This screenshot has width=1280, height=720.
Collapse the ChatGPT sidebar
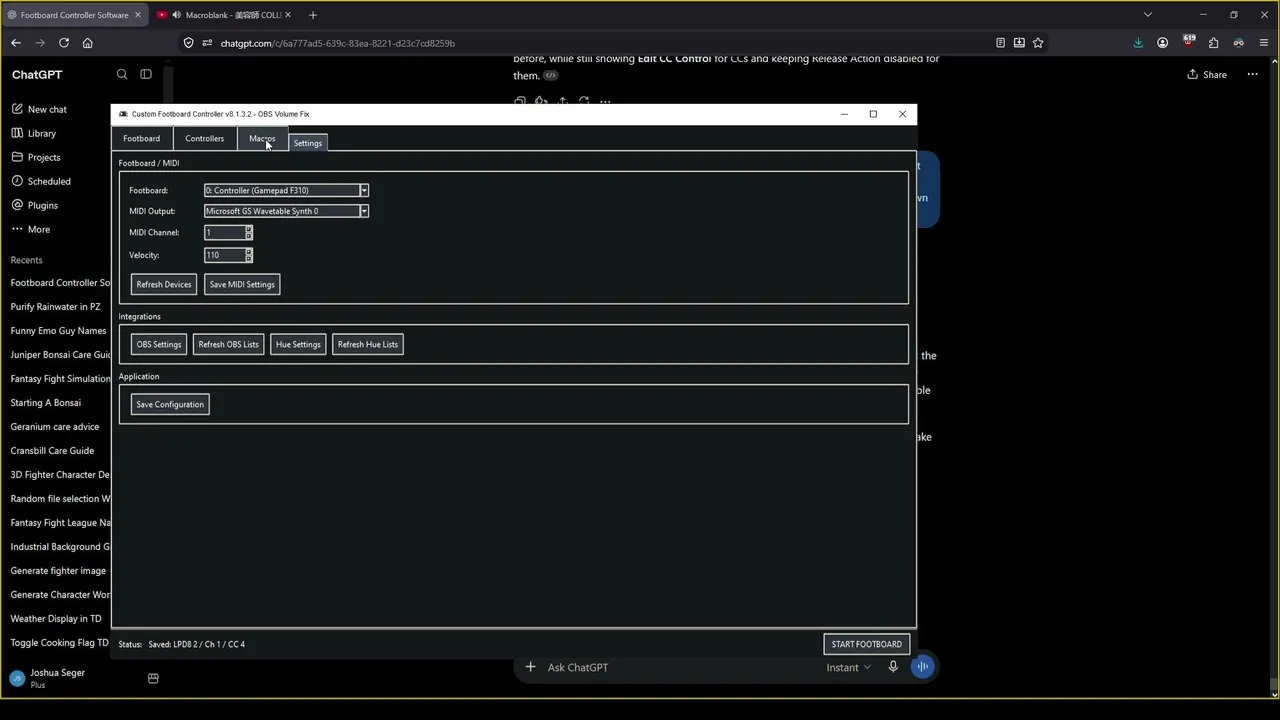[x=146, y=74]
